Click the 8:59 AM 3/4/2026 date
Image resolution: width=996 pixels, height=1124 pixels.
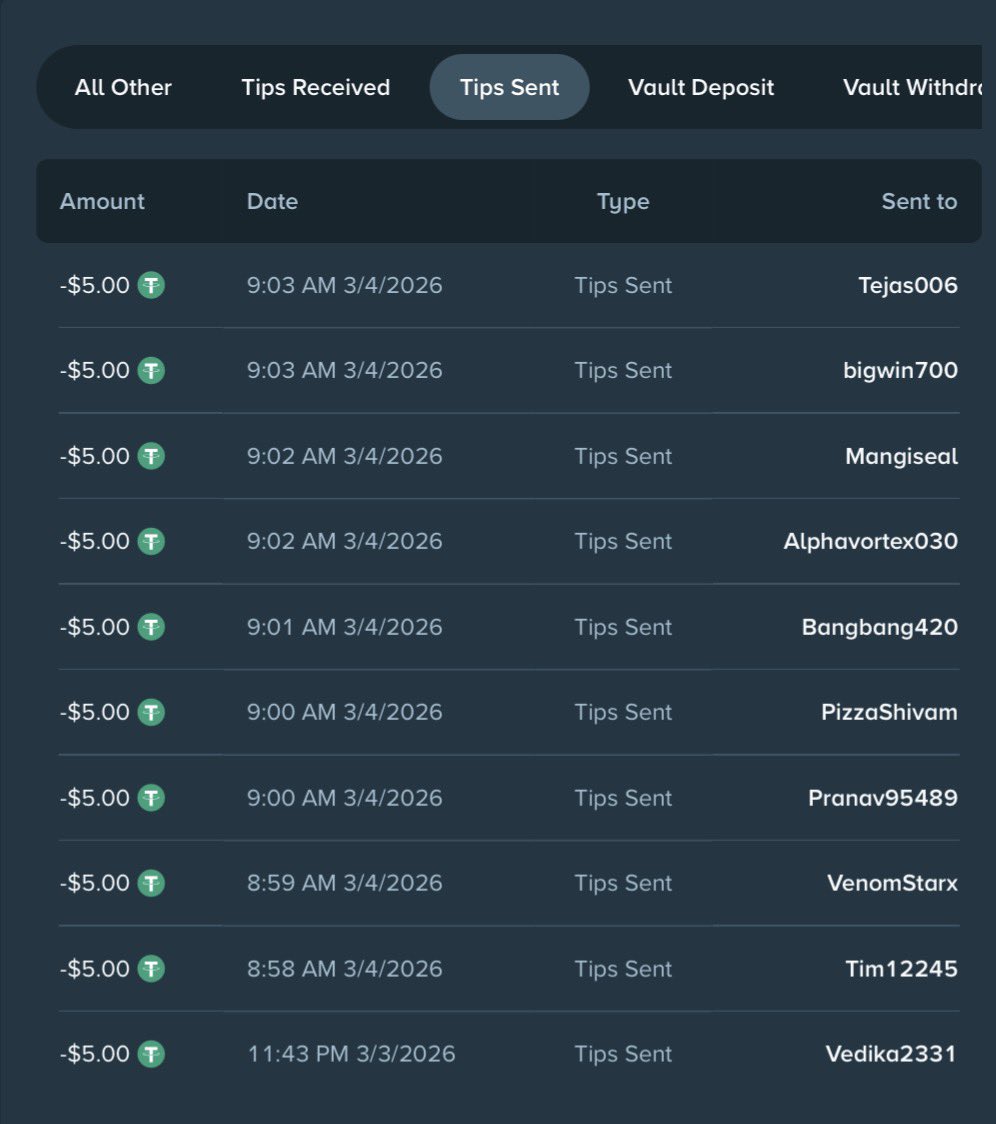pos(344,883)
